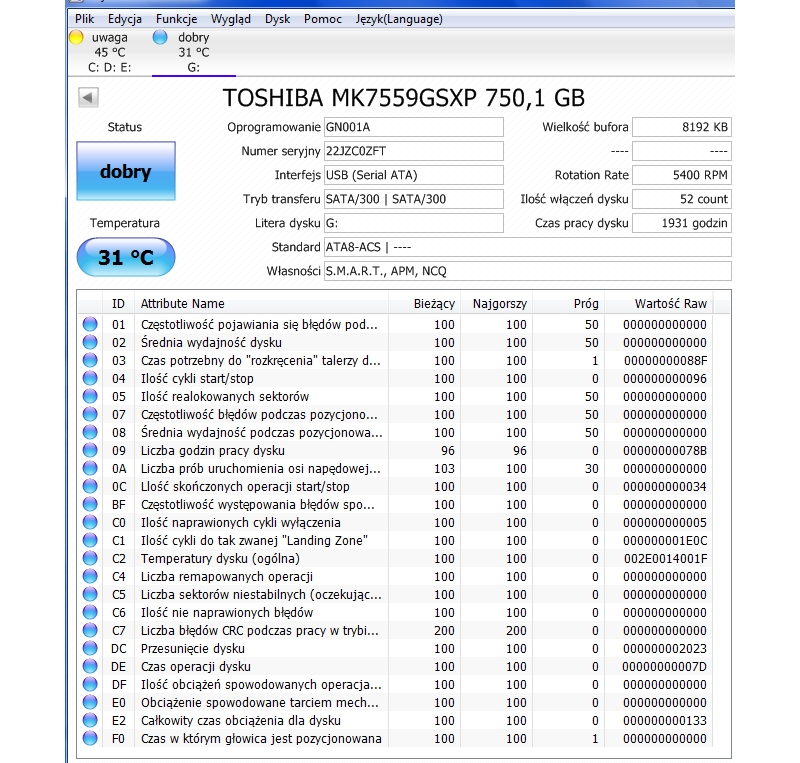Click status icon for attribute 0C
Image resolution: width=800 pixels, height=763 pixels.
coord(90,486)
